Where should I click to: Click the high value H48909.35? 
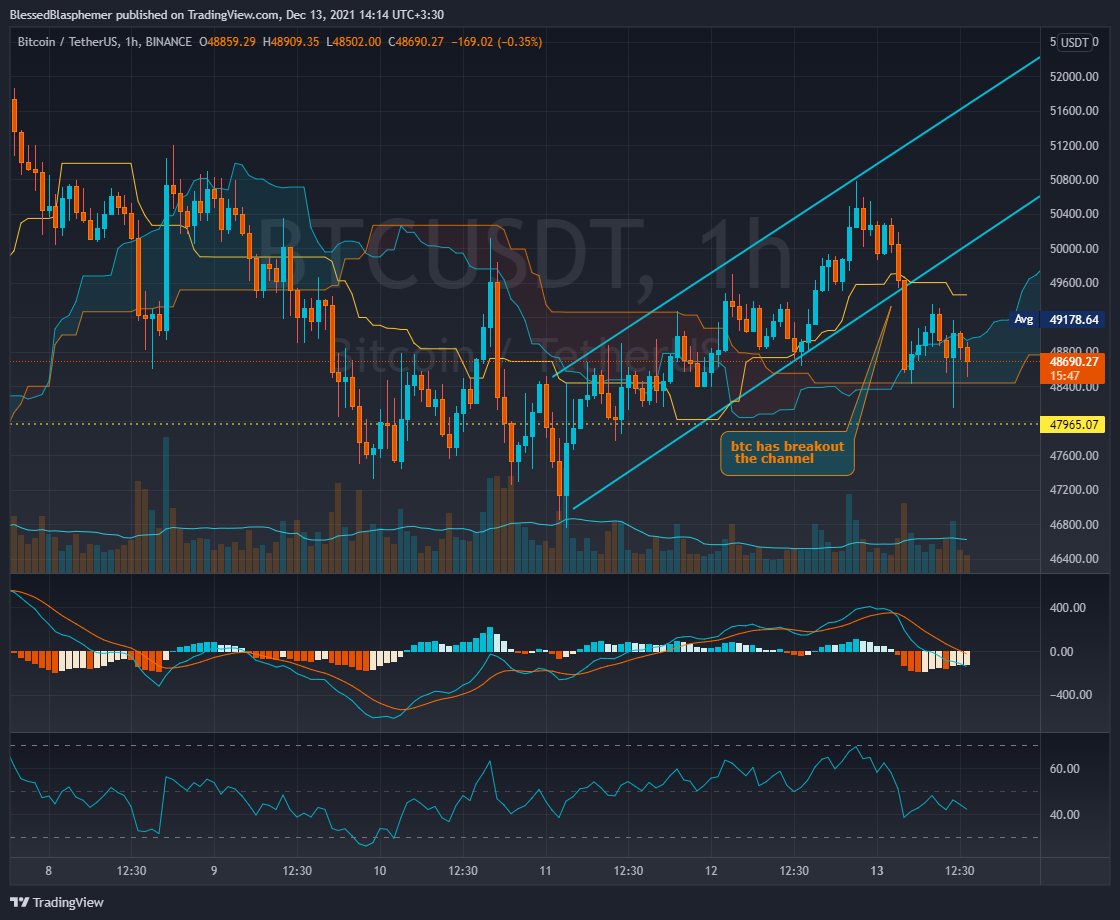[291, 42]
